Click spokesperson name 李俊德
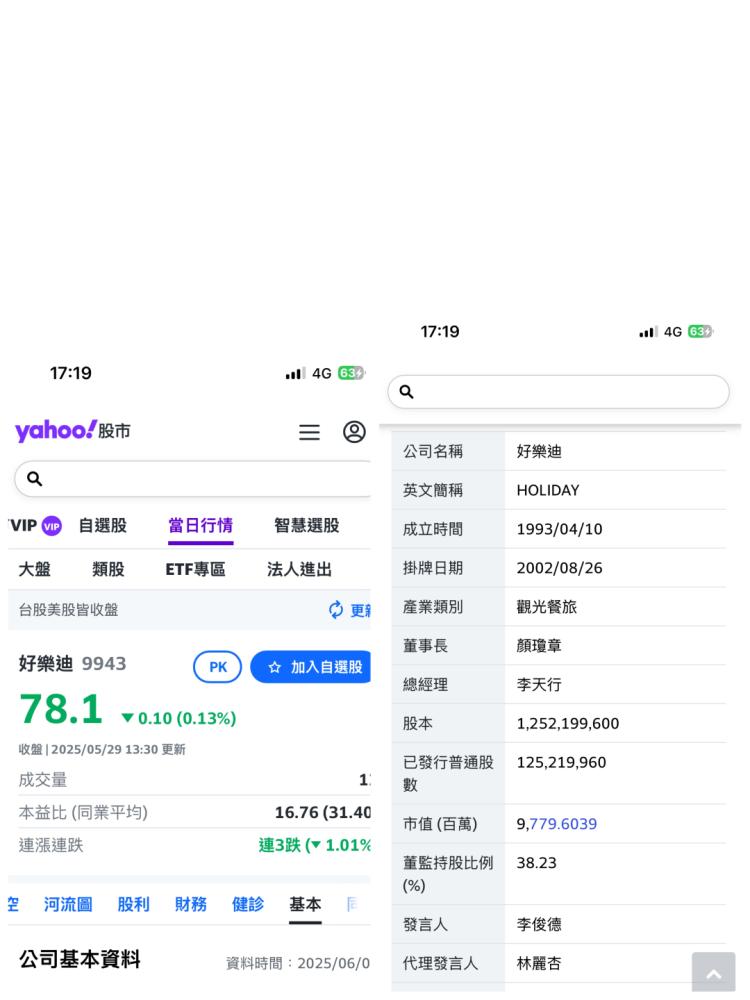This screenshot has height=1000, width=750. (539, 925)
